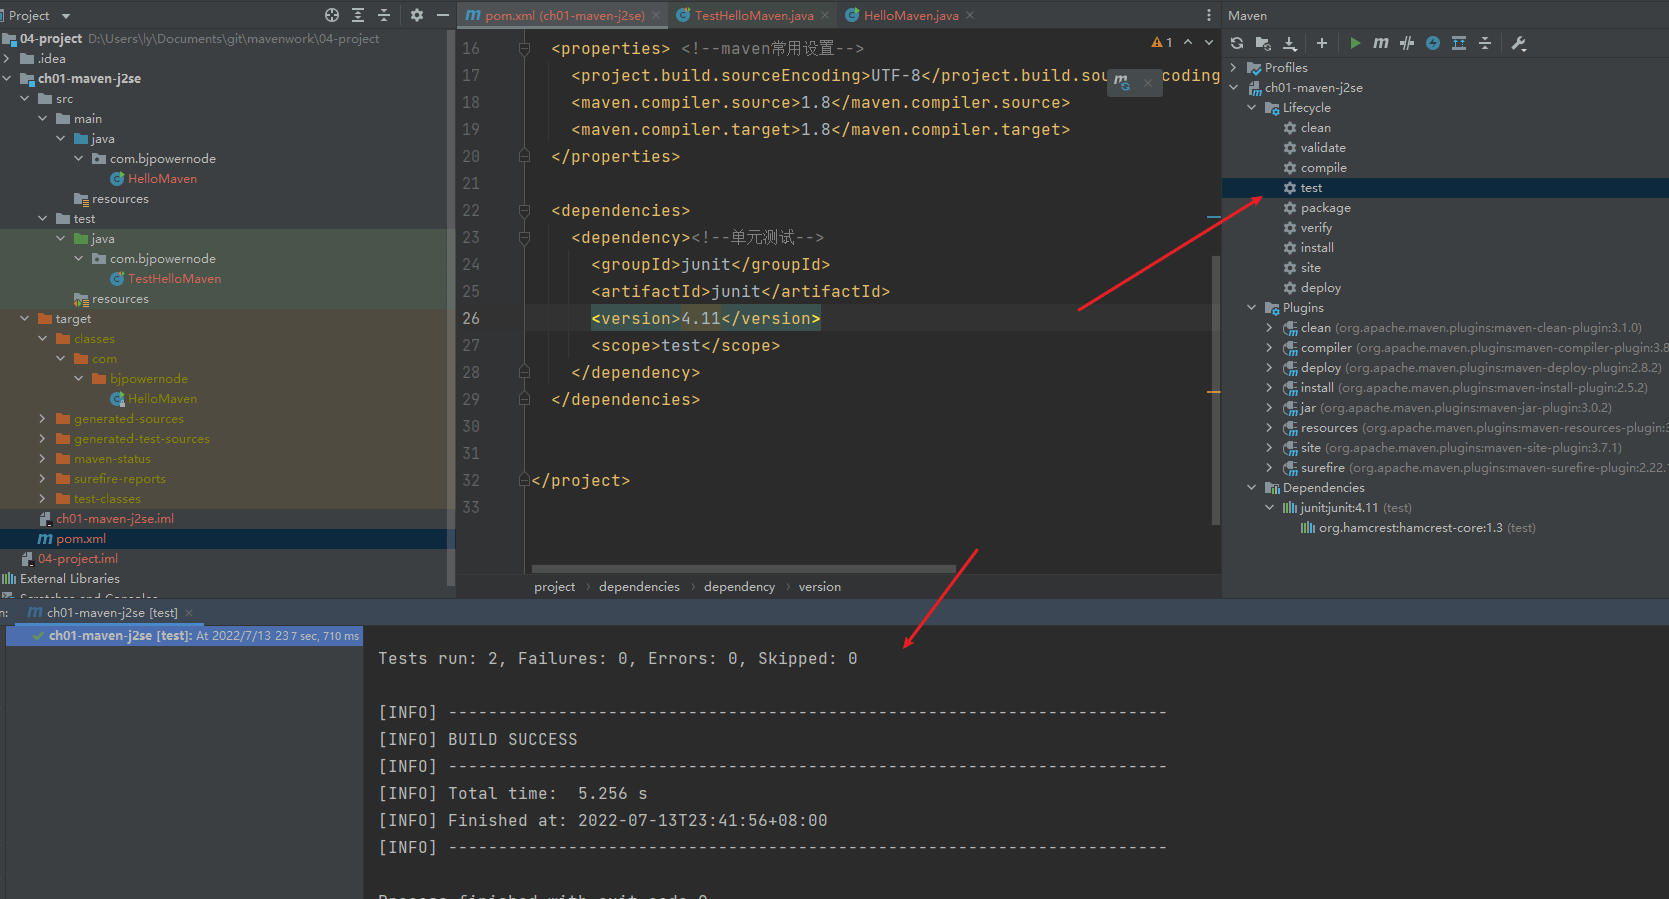Screen dimensions: 1669x899
Task: Collapse all nodes in Maven panel
Action: pyautogui.click(x=1485, y=43)
